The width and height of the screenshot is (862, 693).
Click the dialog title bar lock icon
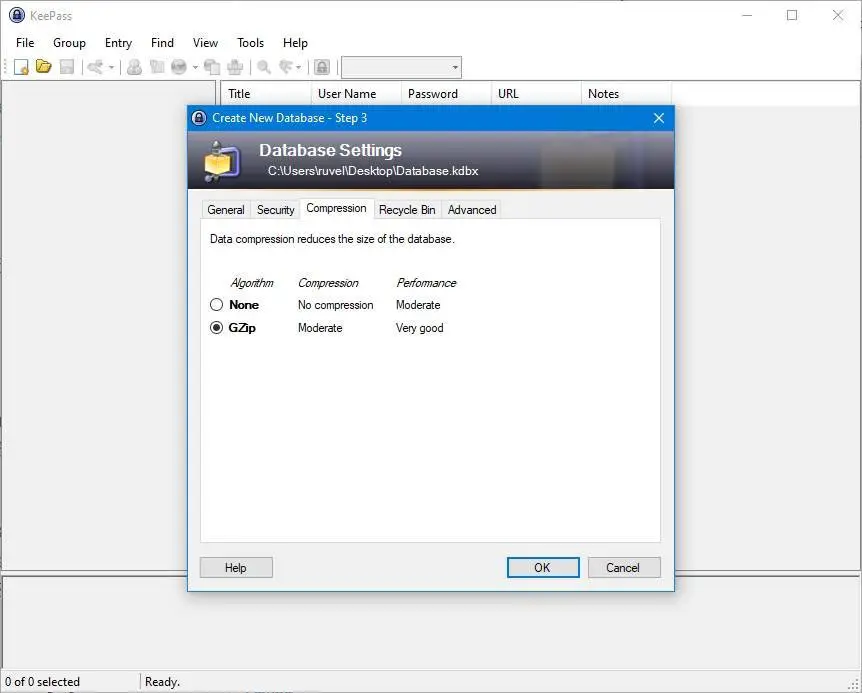(199, 118)
